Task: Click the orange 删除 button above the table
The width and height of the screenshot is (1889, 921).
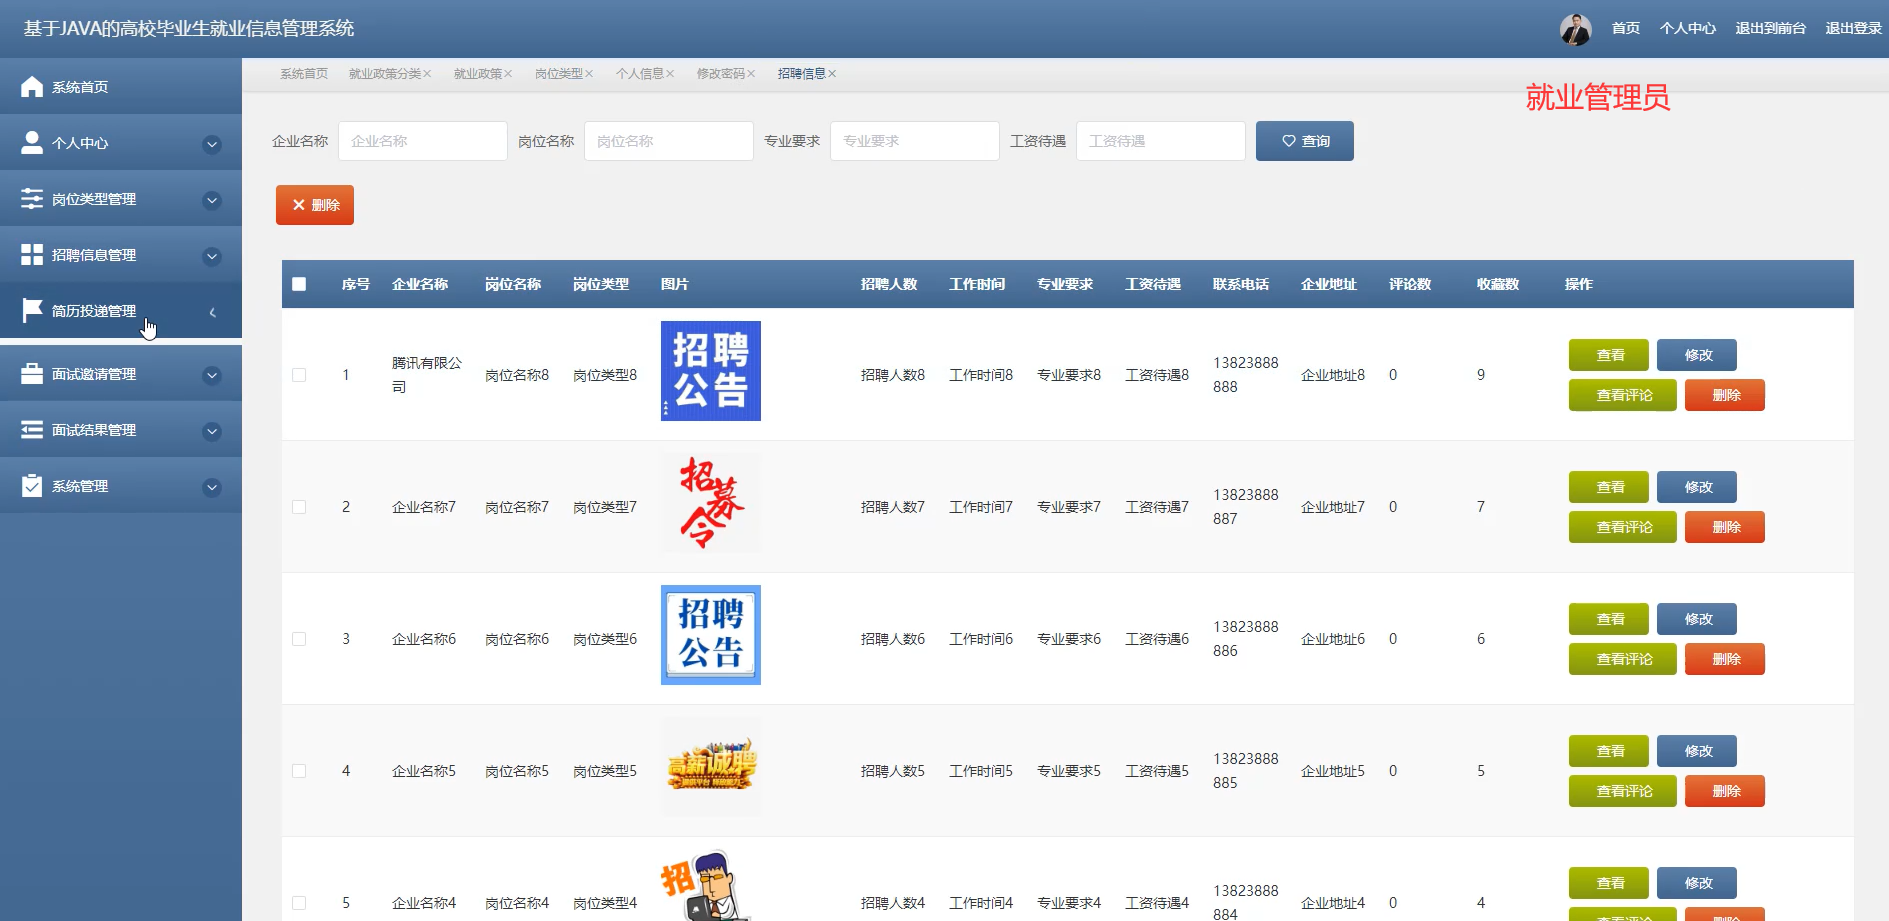Action: point(315,205)
